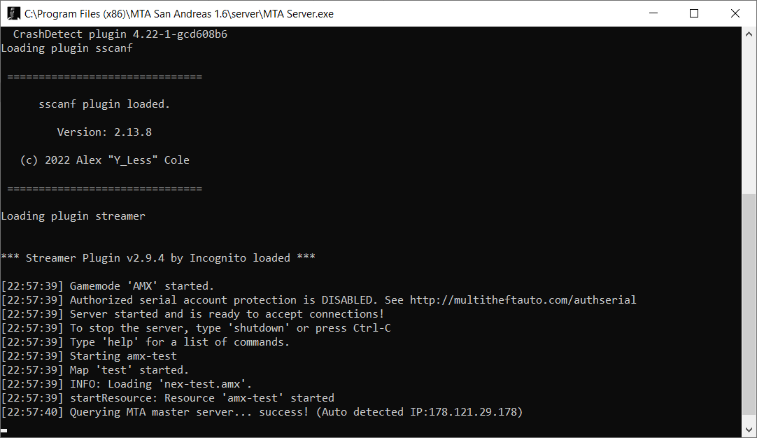This screenshot has width=757, height=438.
Task: Maximize the MTA Server console window
Action: (x=694, y=14)
